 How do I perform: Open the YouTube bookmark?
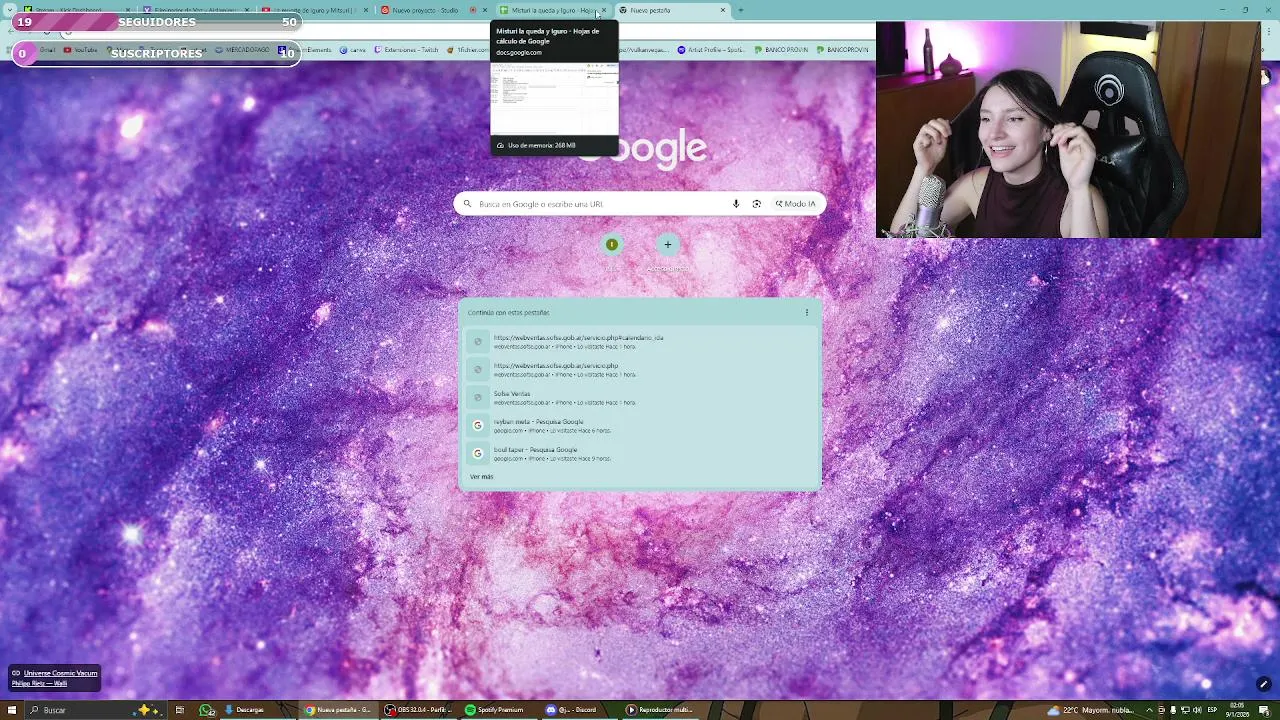[x=81, y=50]
